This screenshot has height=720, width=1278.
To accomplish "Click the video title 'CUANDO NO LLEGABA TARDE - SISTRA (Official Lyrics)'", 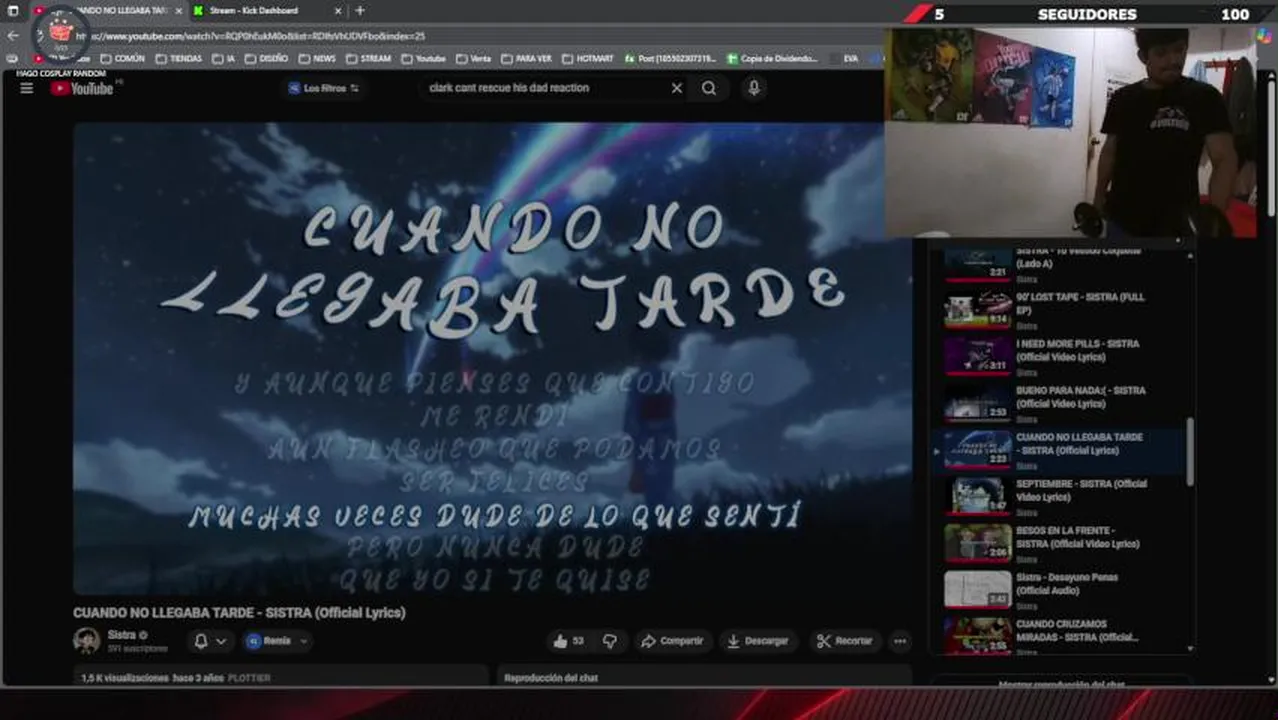I will pos(239,613).
